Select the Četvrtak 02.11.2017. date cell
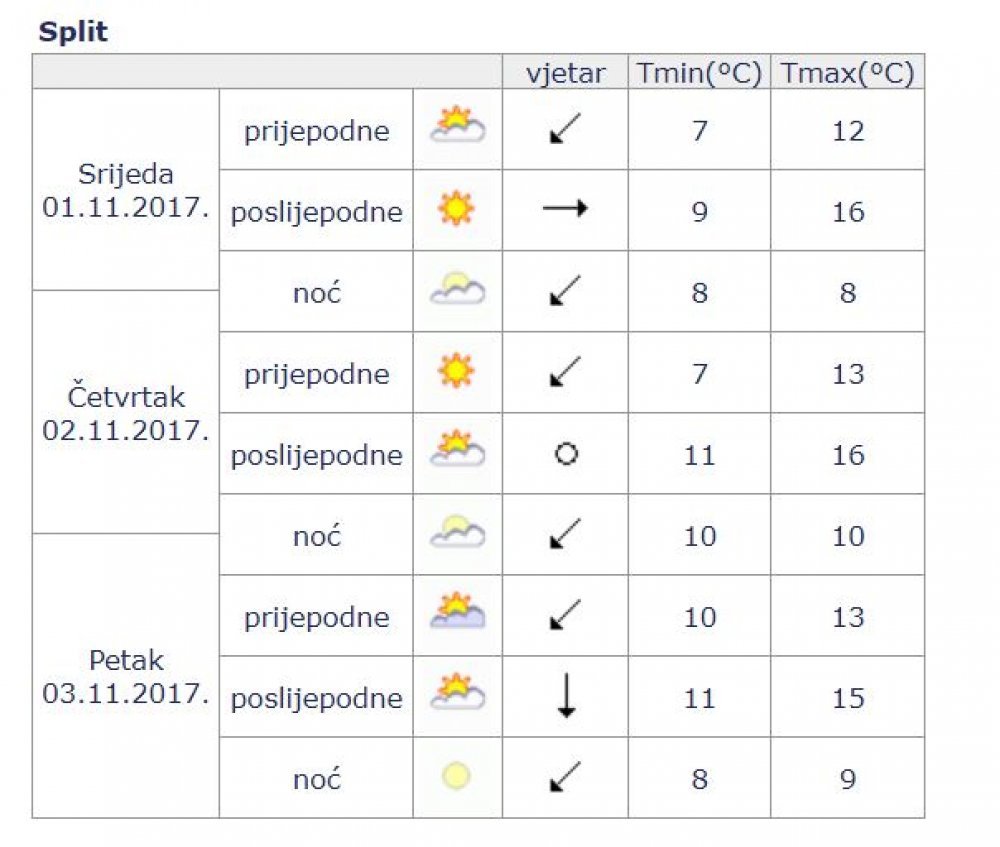 coord(126,413)
